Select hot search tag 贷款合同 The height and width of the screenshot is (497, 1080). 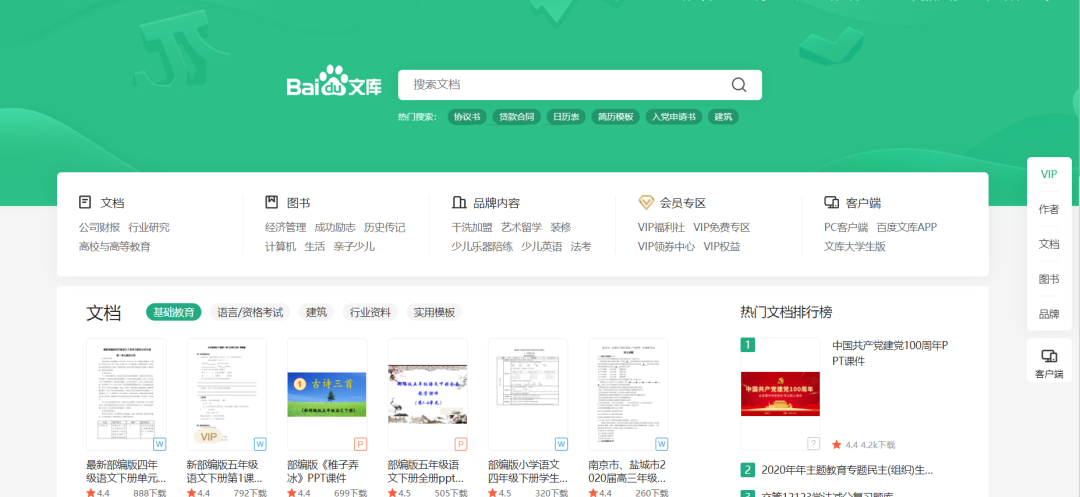click(517, 117)
